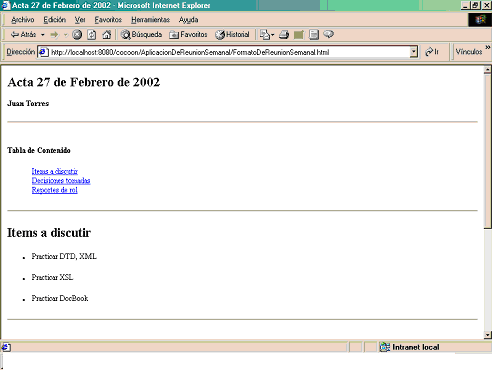Click the Ir go button
This screenshot has width=492, height=370.
(x=432, y=52)
